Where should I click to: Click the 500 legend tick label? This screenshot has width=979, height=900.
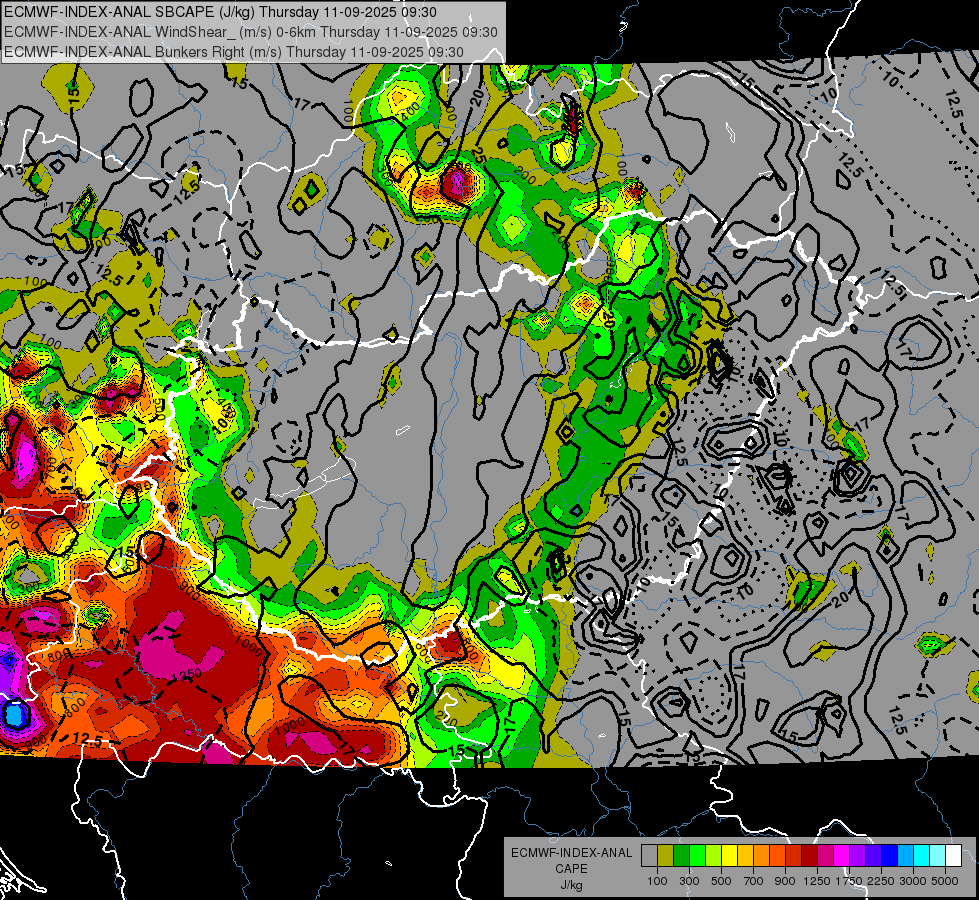[x=721, y=881]
